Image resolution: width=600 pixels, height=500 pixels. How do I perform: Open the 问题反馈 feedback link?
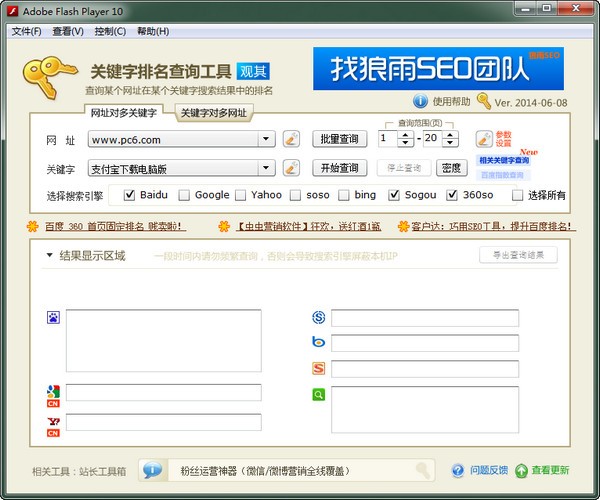(x=489, y=470)
